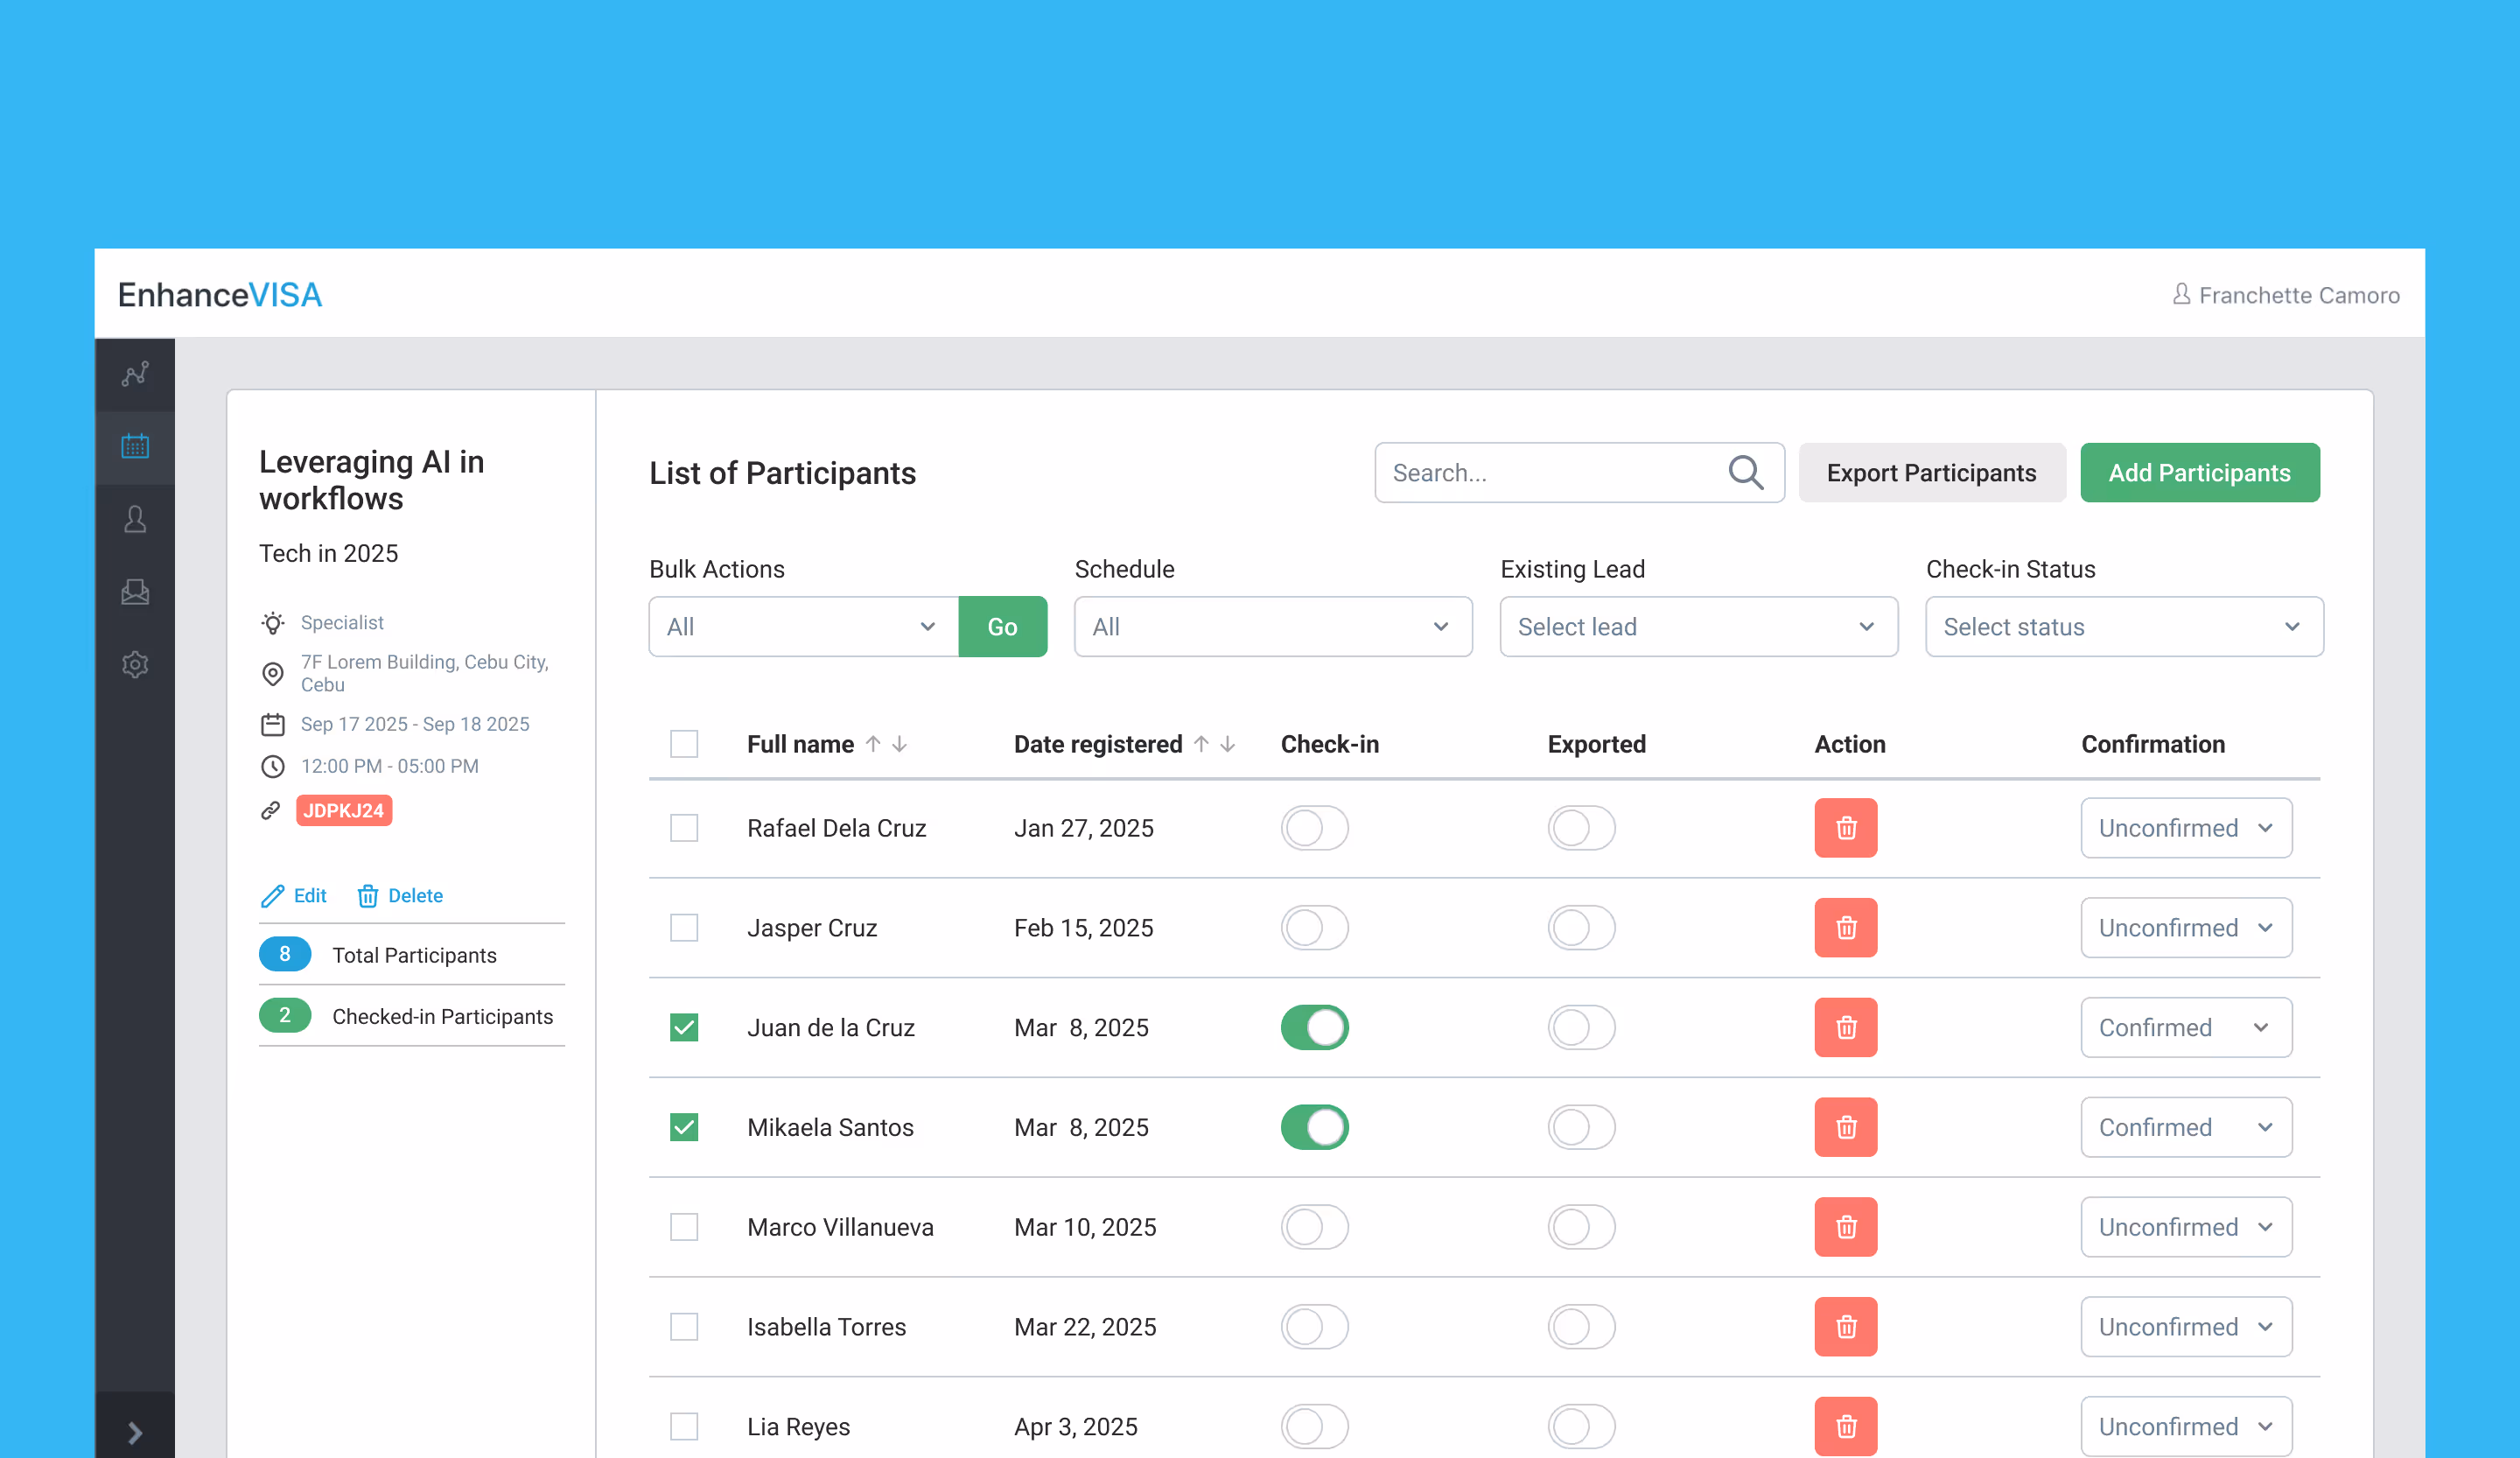Open settings from the sidebar gear icon

click(135, 664)
